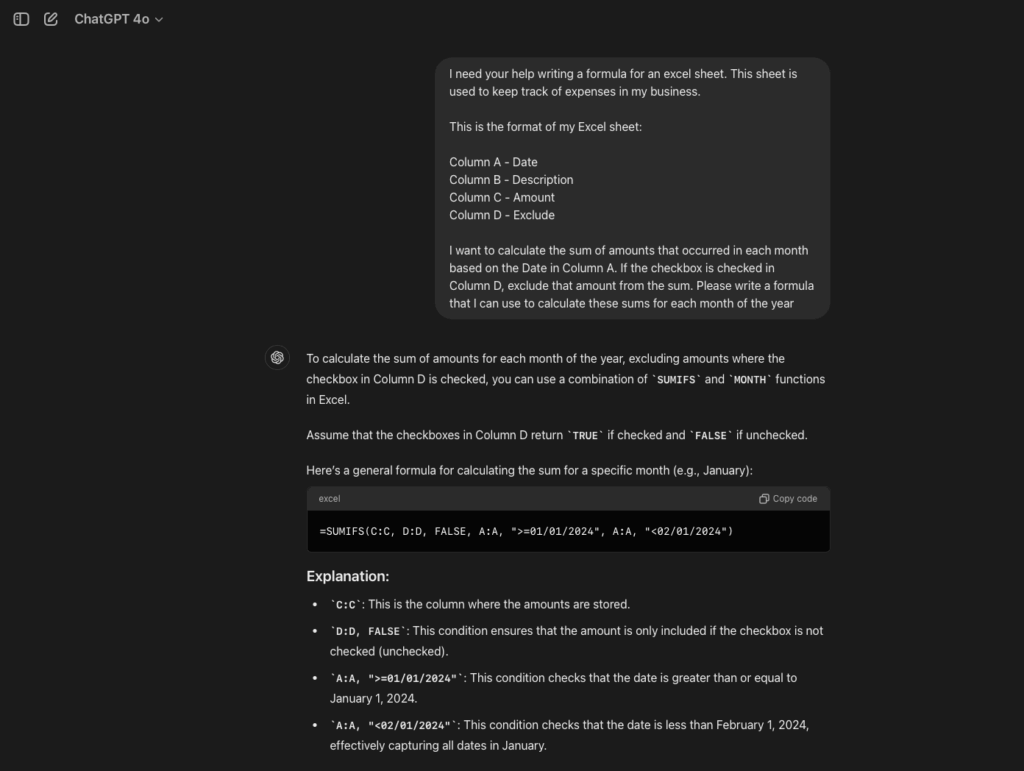This screenshot has width=1024, height=771.
Task: Click the inline MONTH code term
Action: 750,380
